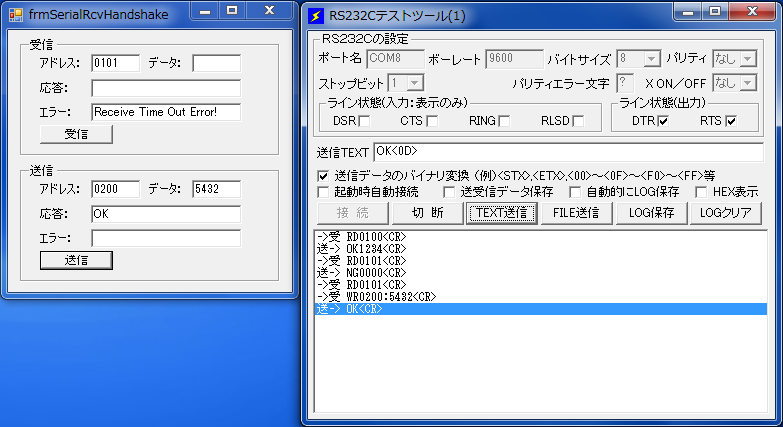
Task: Open the パリティ dropdown
Action: [748, 59]
